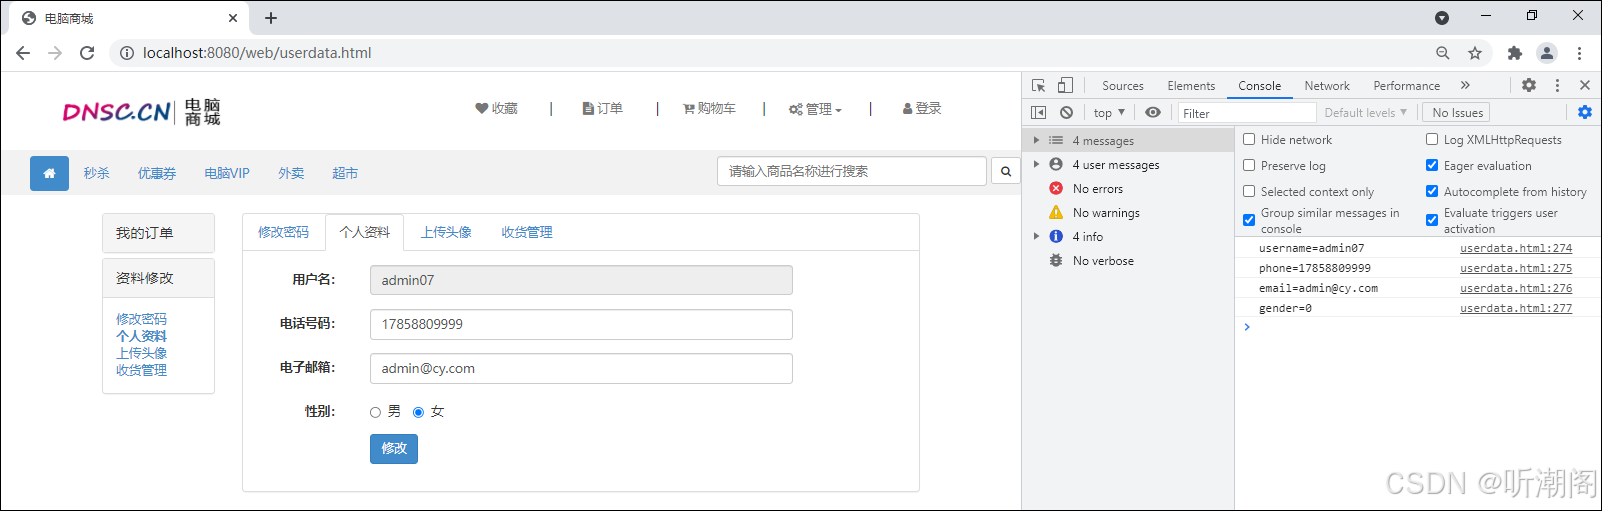This screenshot has height=511, width=1602.
Task: Click the 电话号码 input field
Action: point(581,324)
